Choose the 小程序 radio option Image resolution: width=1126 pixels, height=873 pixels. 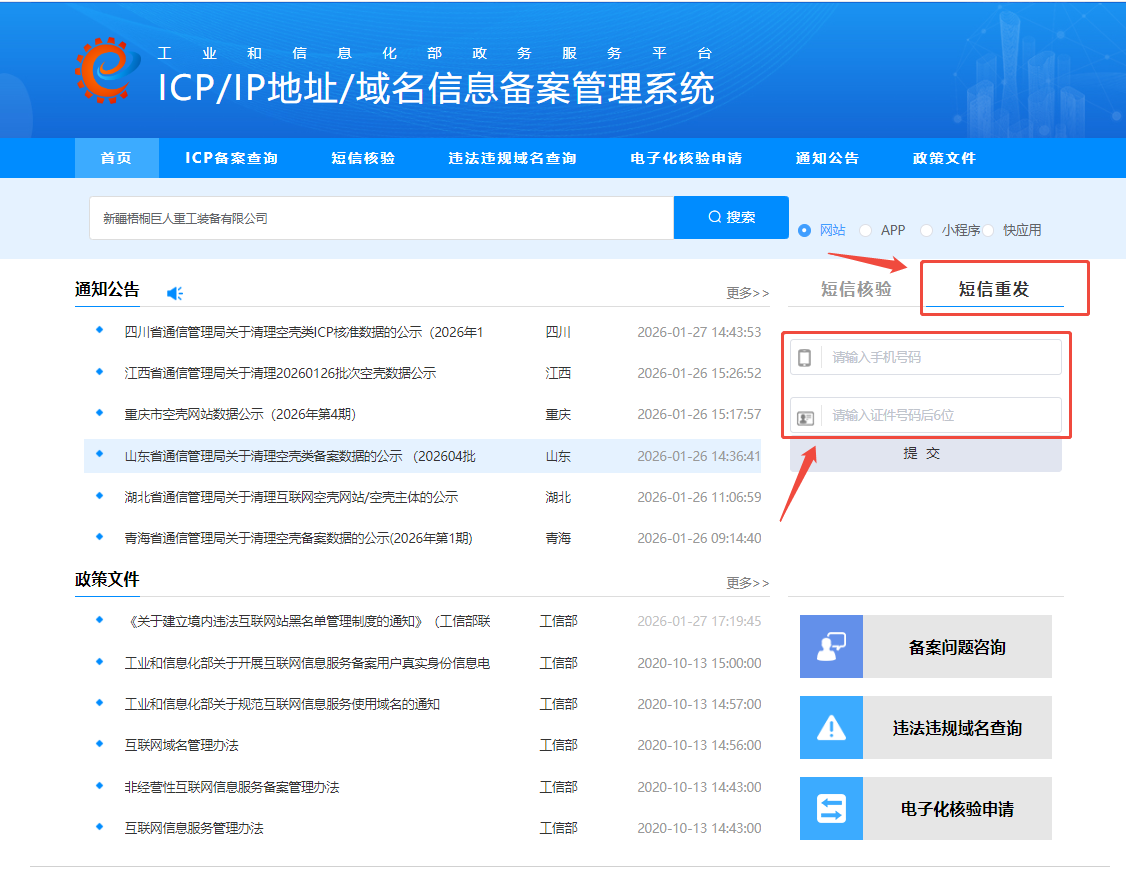926,230
